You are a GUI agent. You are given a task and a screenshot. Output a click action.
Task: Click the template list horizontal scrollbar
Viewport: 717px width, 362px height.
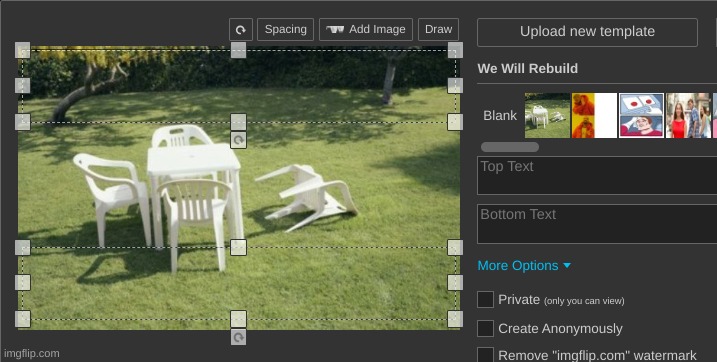coord(510,147)
